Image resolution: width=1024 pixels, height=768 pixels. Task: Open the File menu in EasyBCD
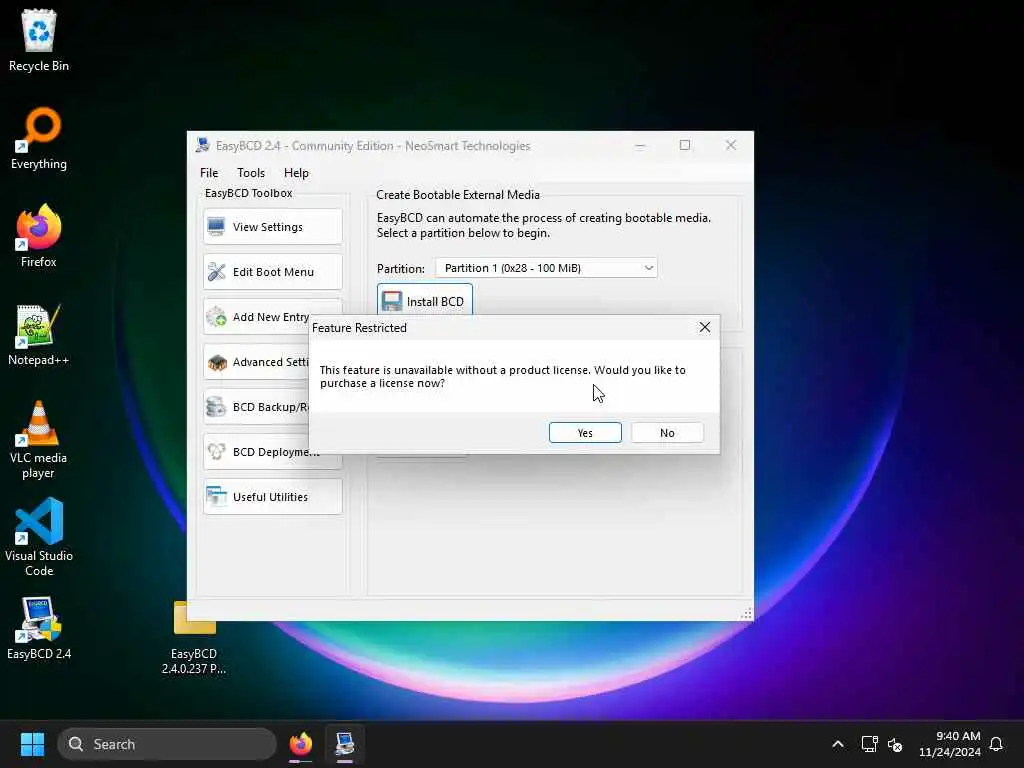pyautogui.click(x=209, y=172)
